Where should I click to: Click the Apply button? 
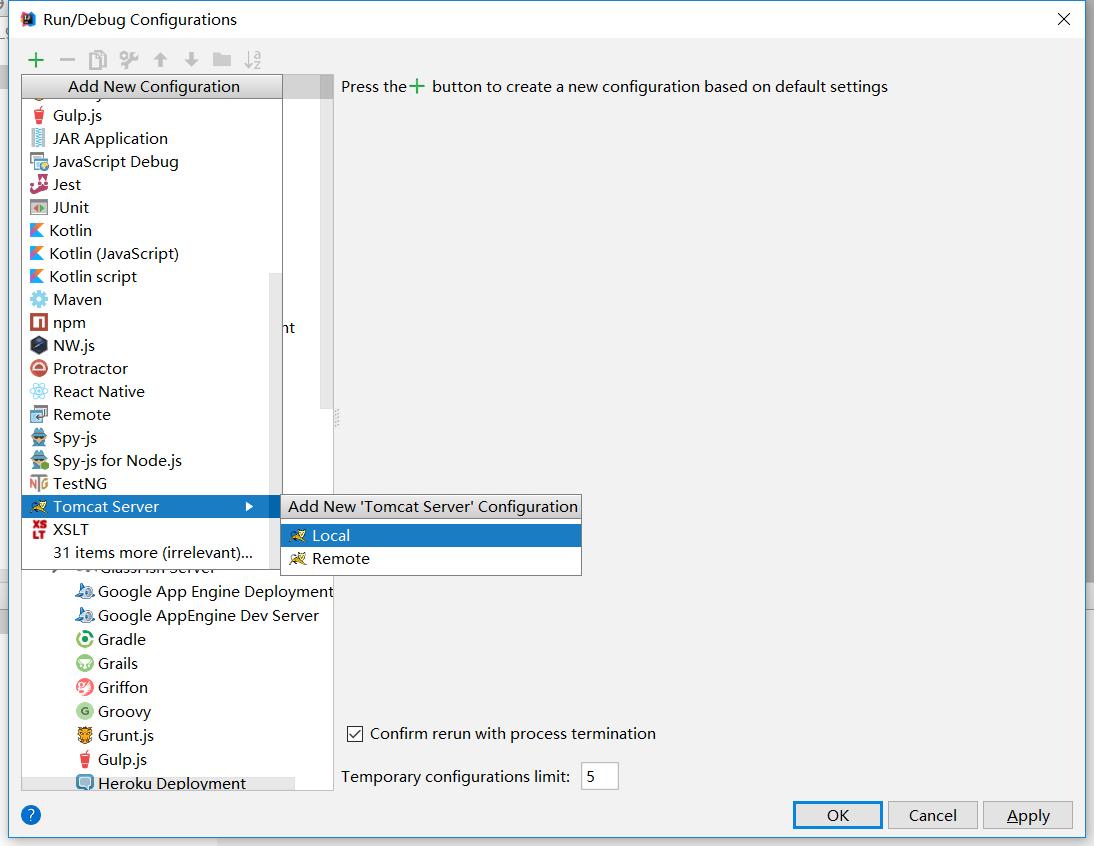pos(1028,815)
